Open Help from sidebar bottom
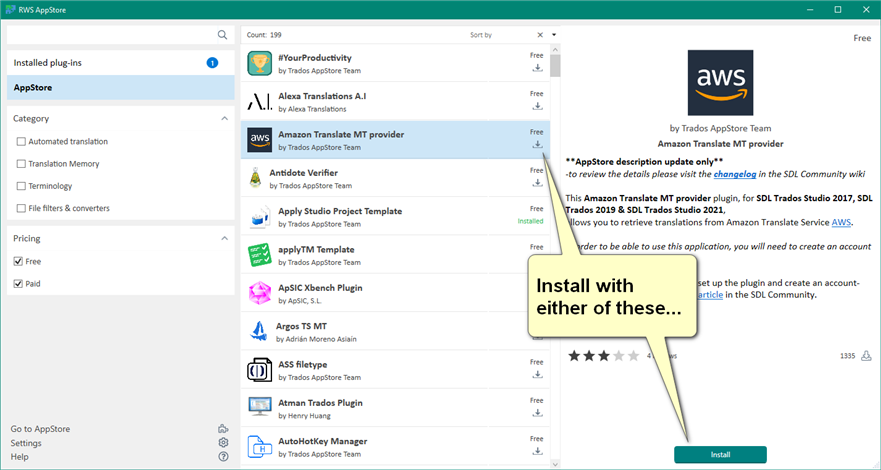Screen dimensions: 881x470 click(x=19, y=457)
